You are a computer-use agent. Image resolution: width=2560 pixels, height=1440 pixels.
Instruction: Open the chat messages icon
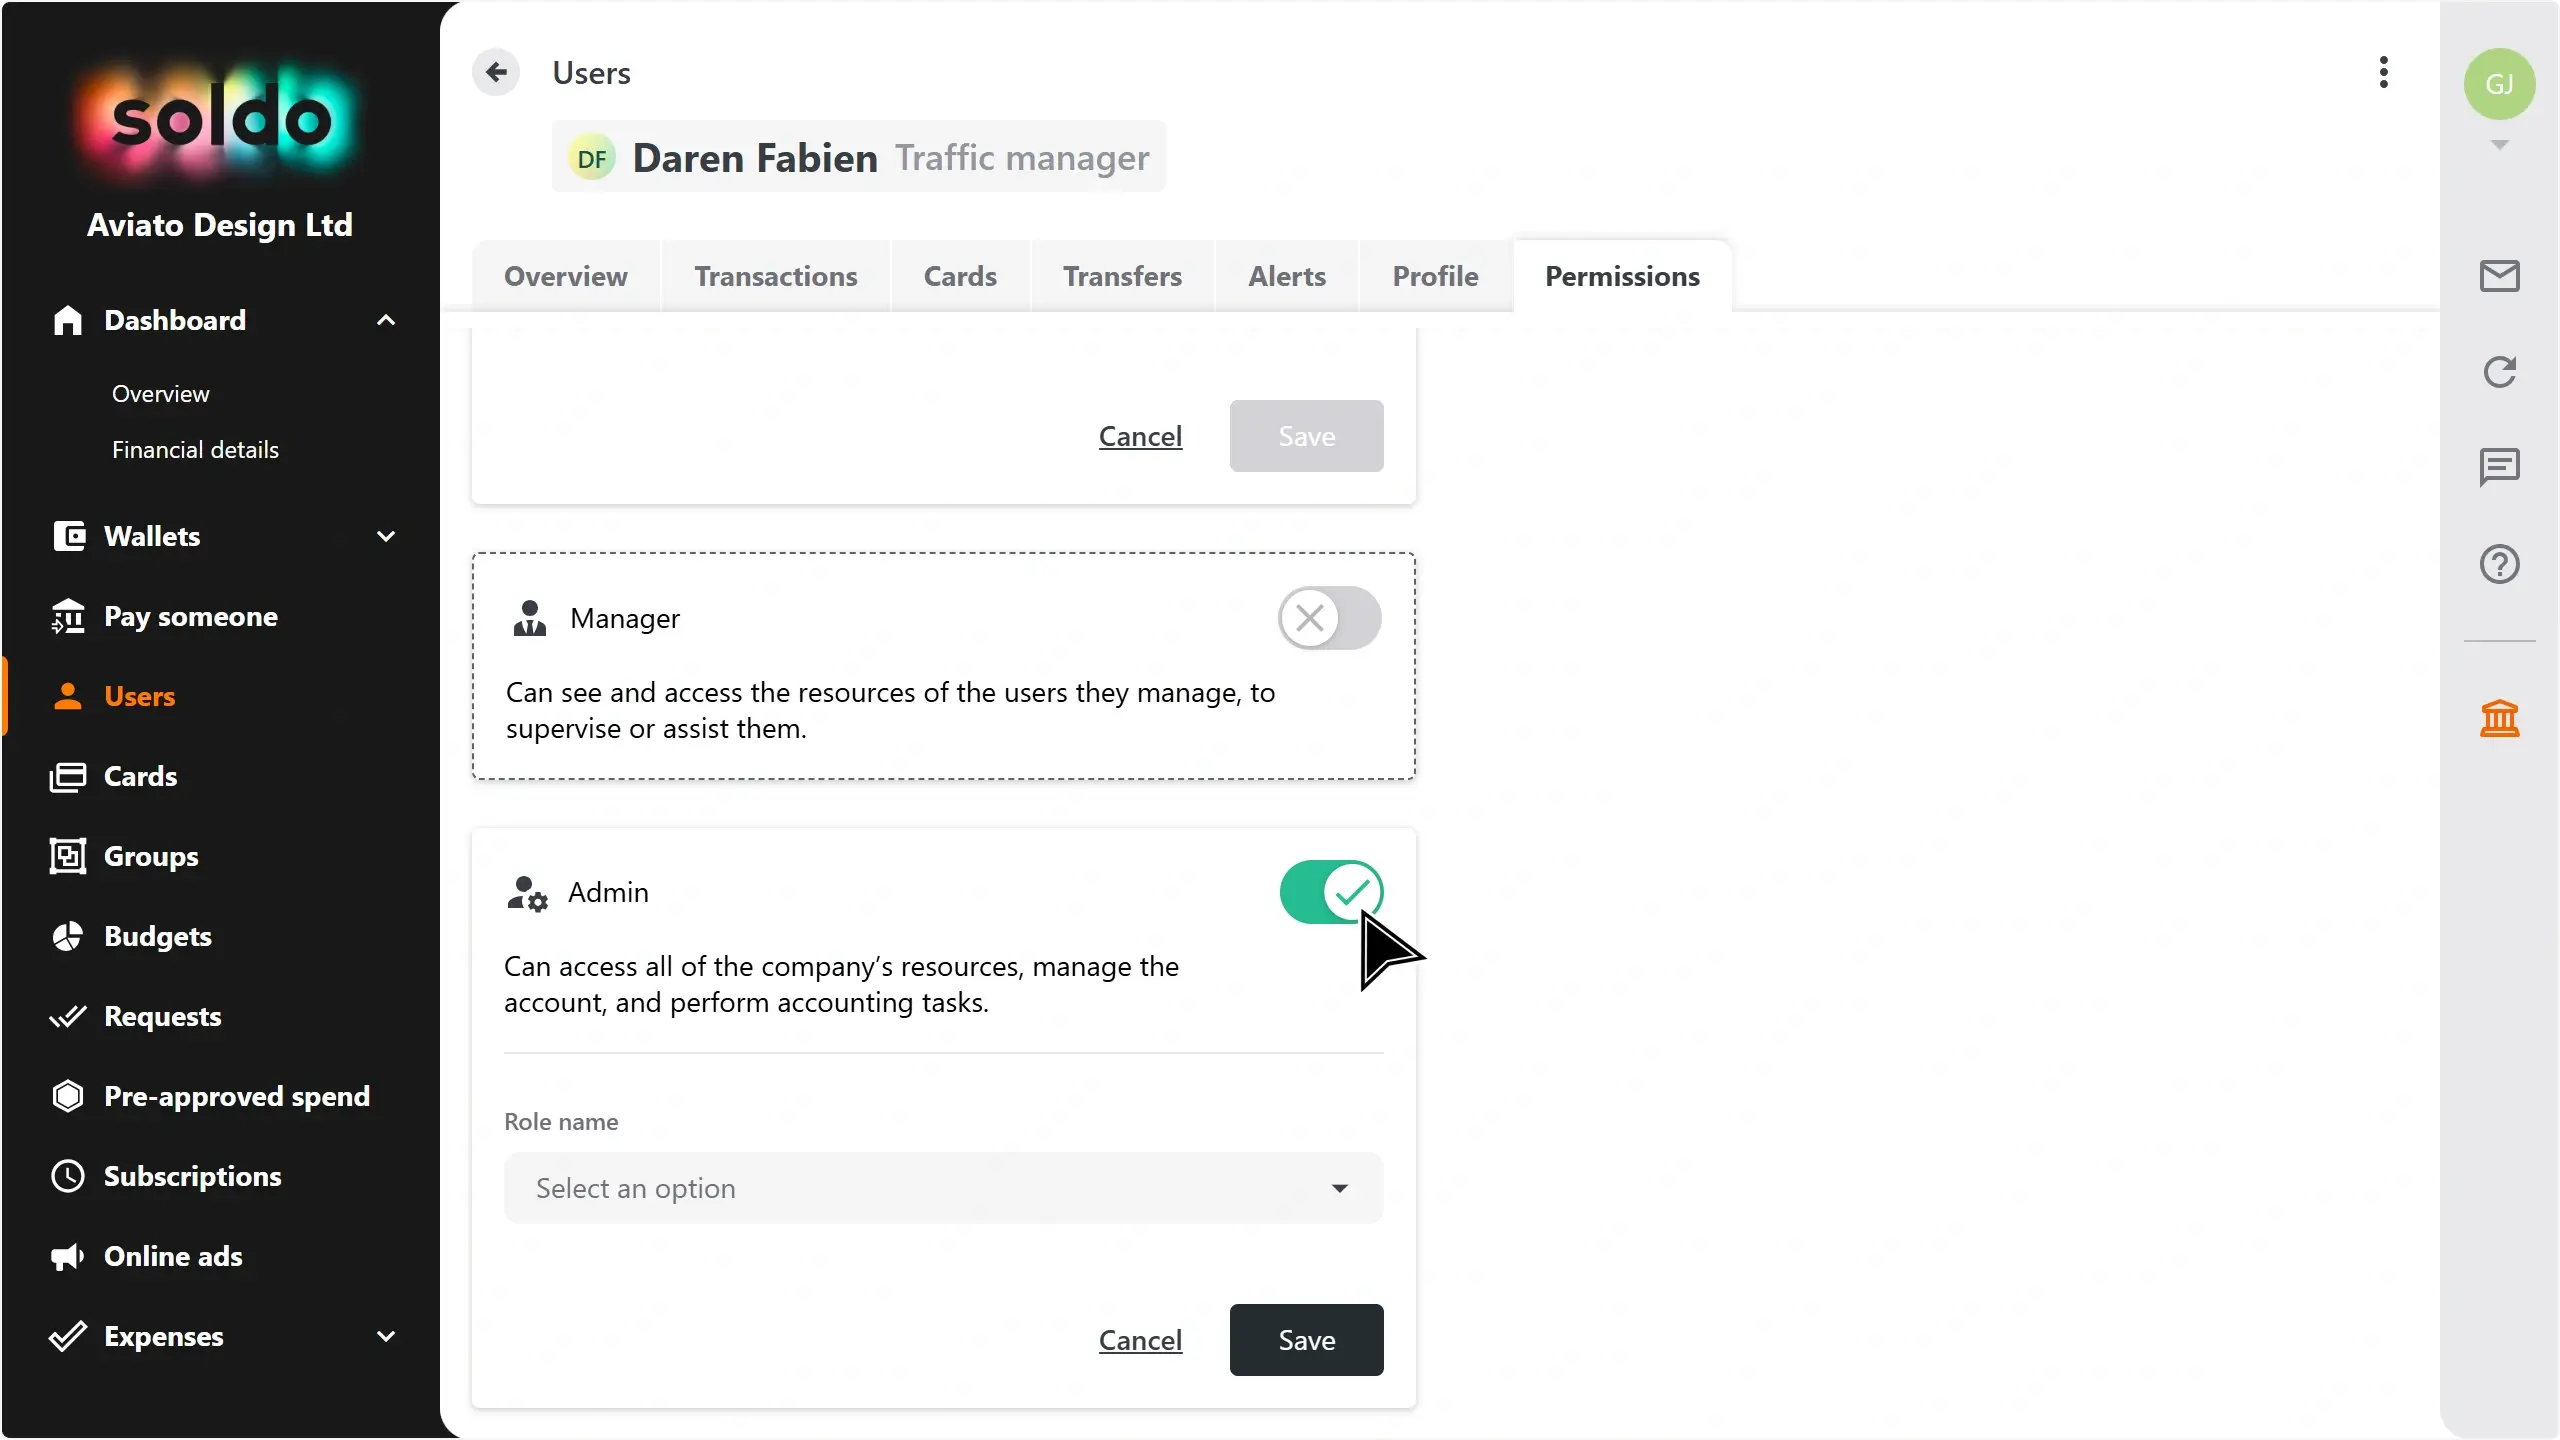point(2499,467)
